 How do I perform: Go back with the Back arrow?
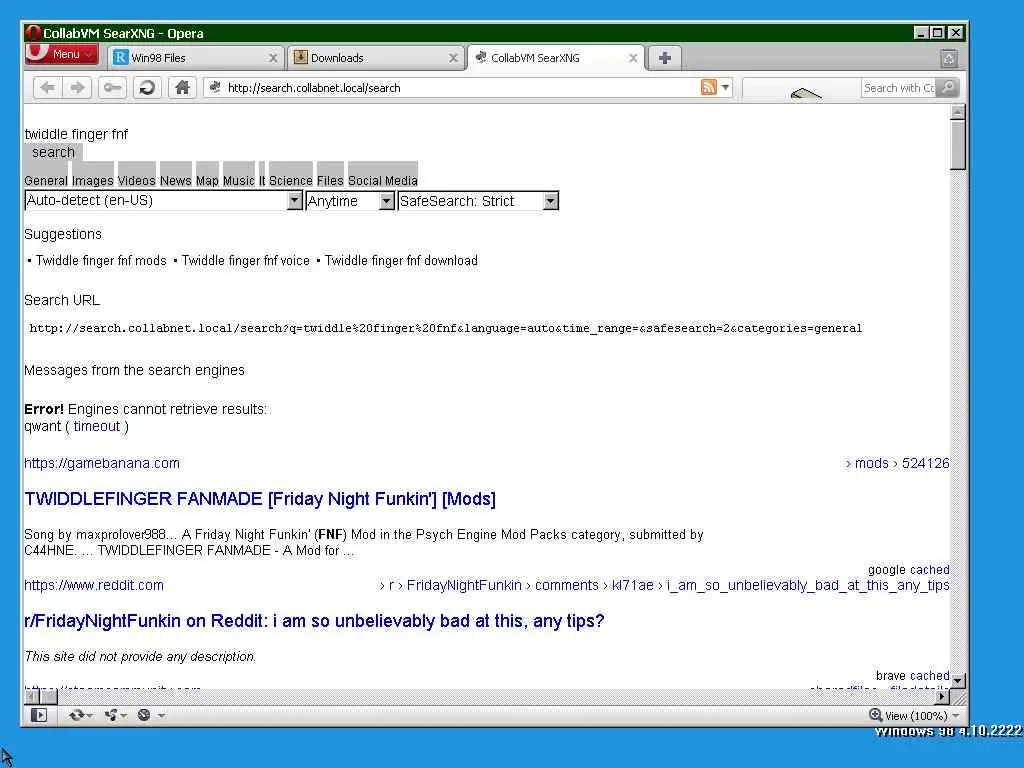pos(47,88)
